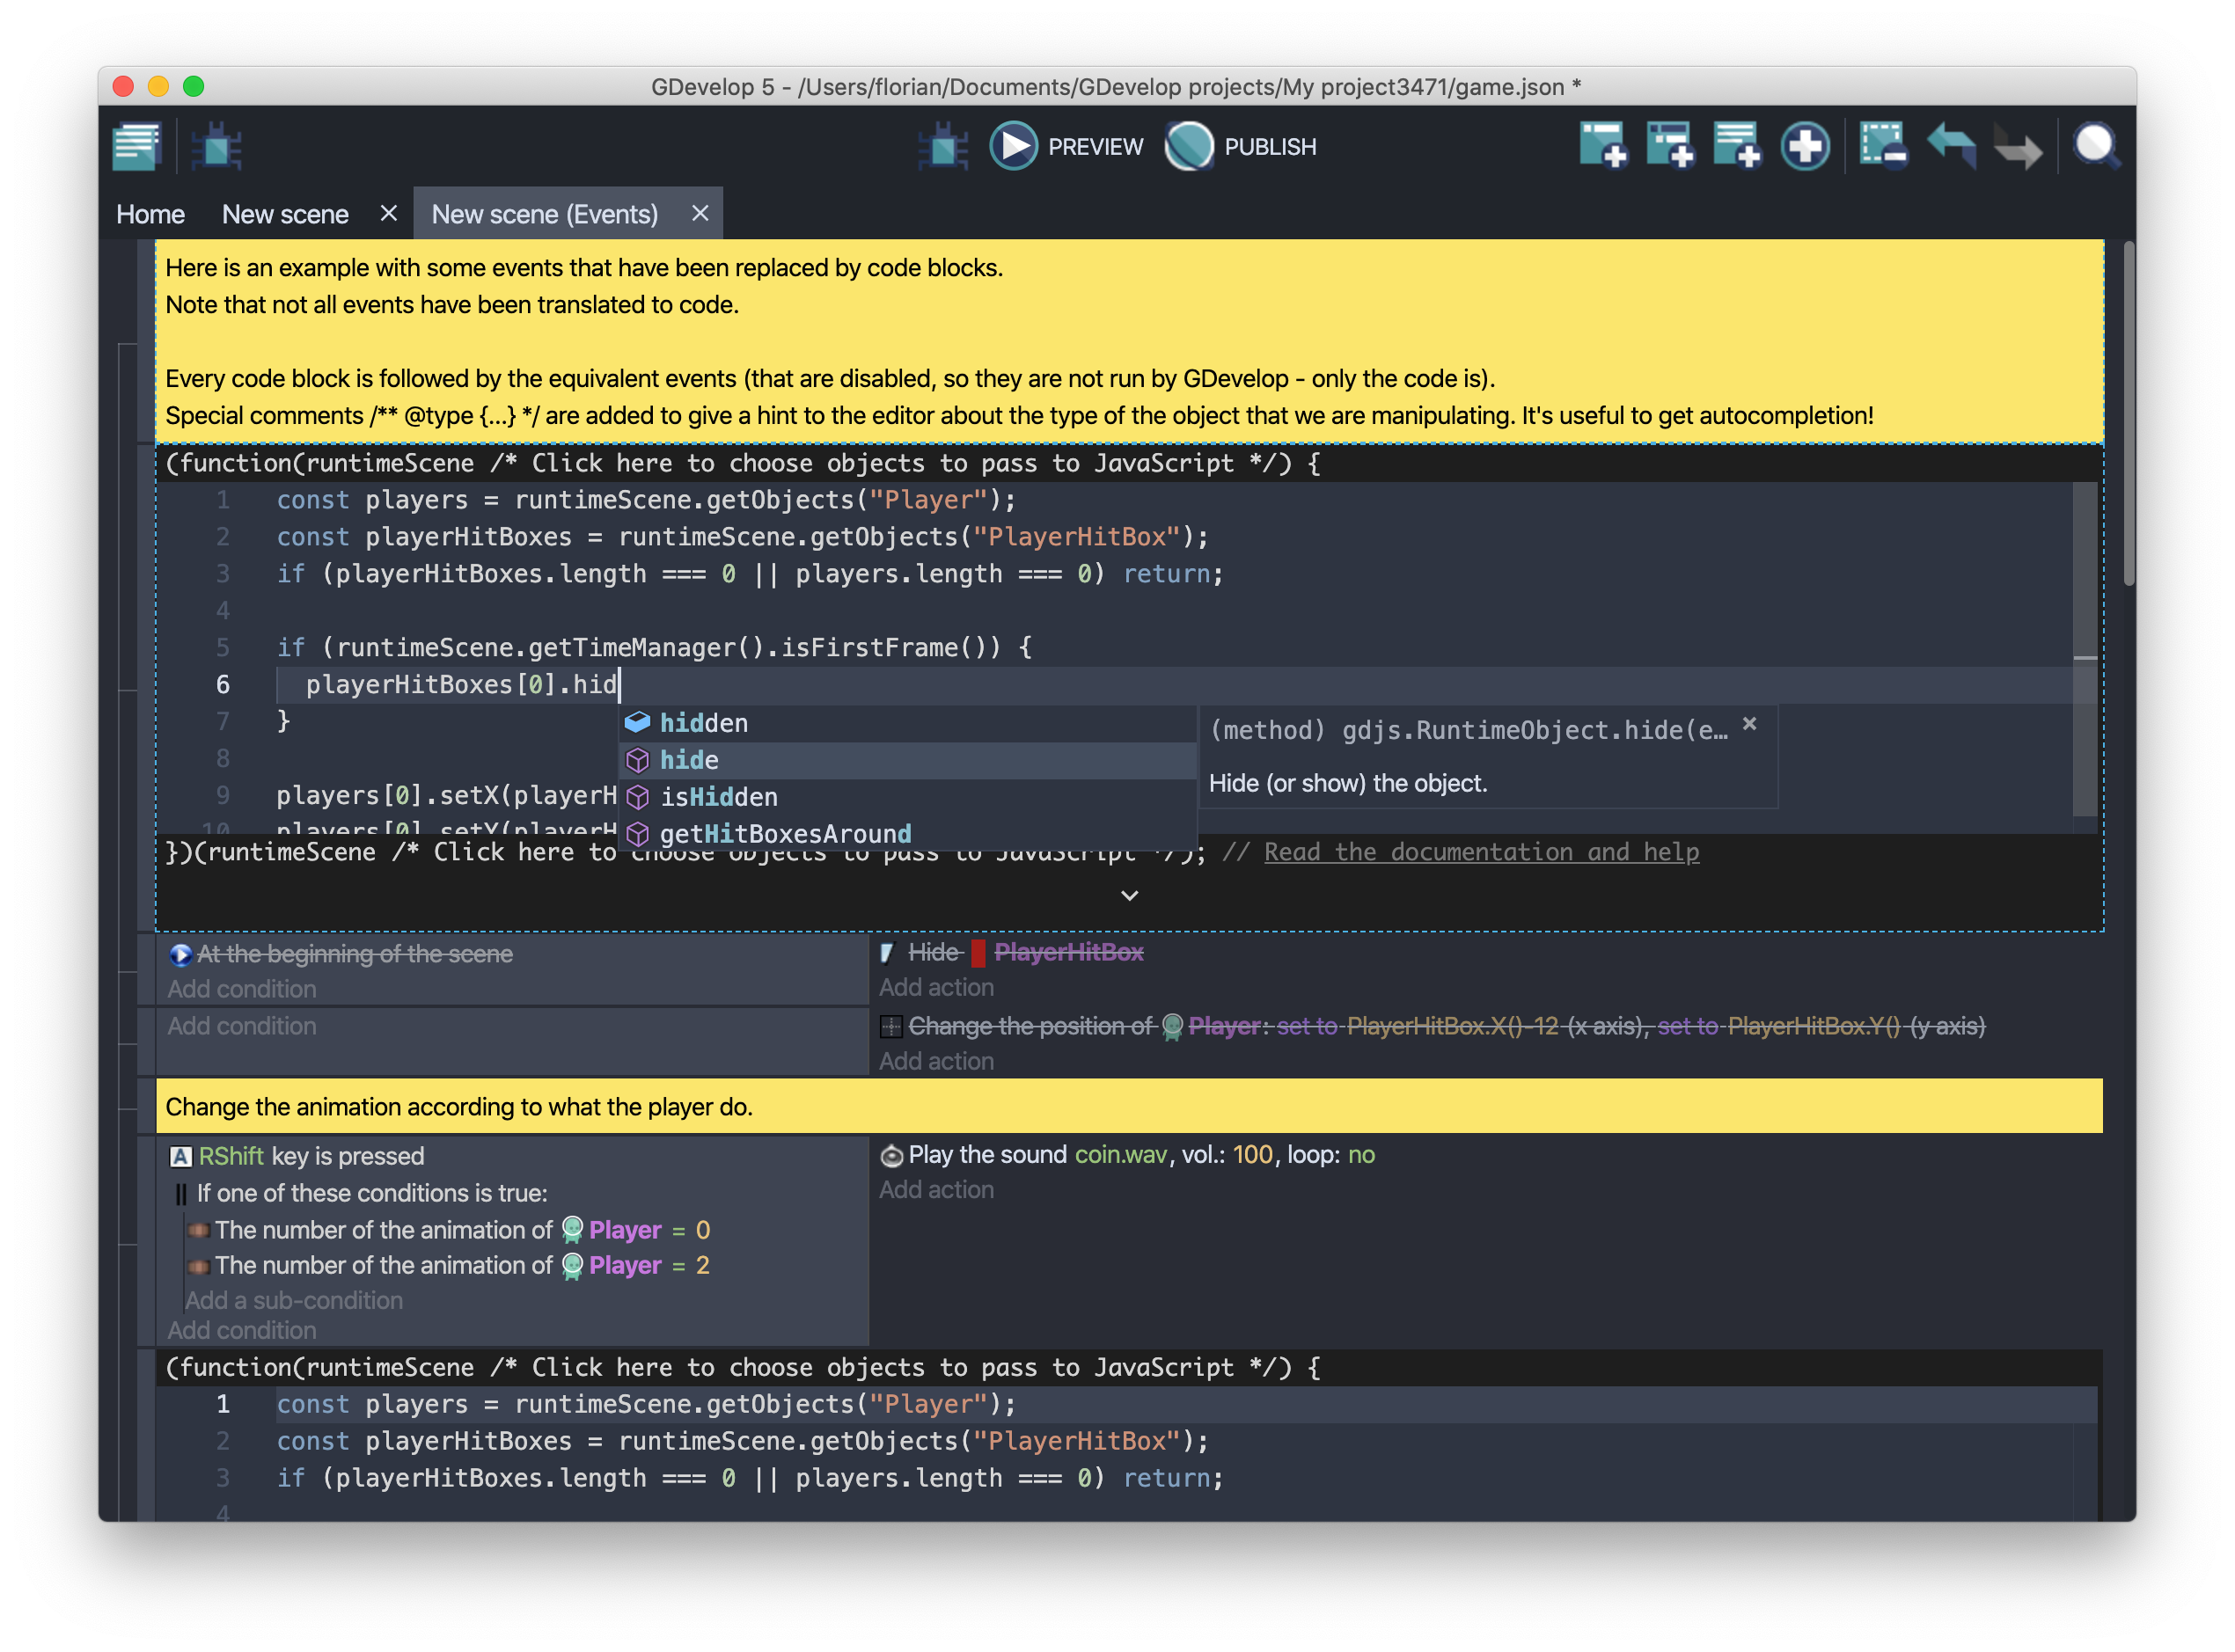Expand the code editor with the chevron
The width and height of the screenshot is (2235, 1652).
click(x=1129, y=895)
